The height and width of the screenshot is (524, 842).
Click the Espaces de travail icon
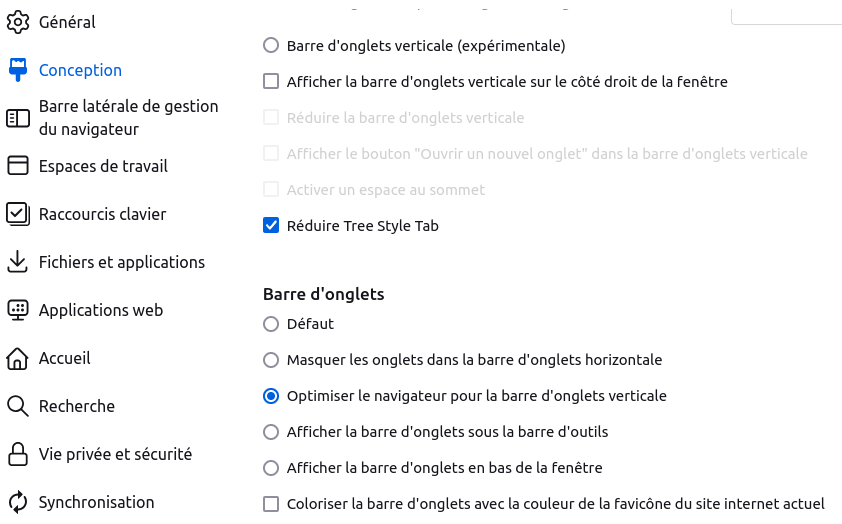(18, 166)
